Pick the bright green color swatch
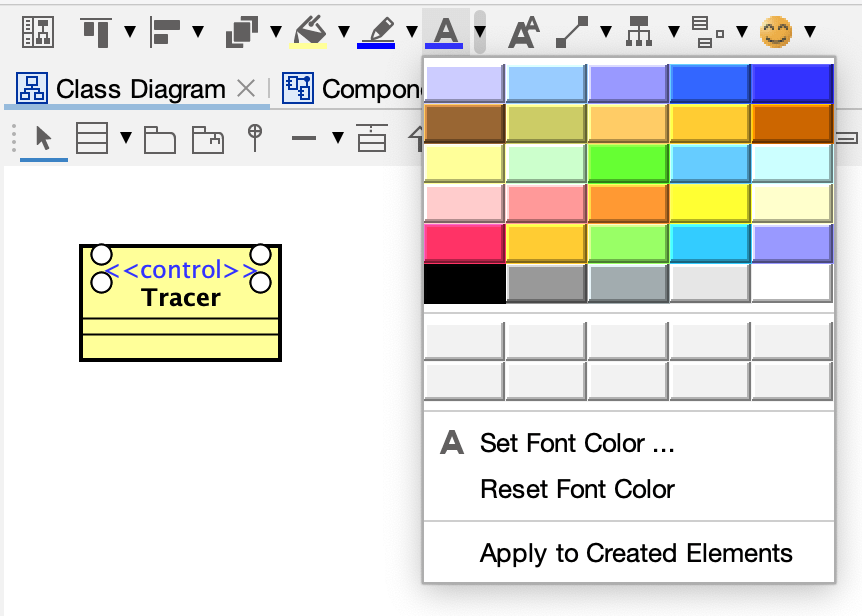Viewport: 862px width, 616px height. tap(628, 163)
